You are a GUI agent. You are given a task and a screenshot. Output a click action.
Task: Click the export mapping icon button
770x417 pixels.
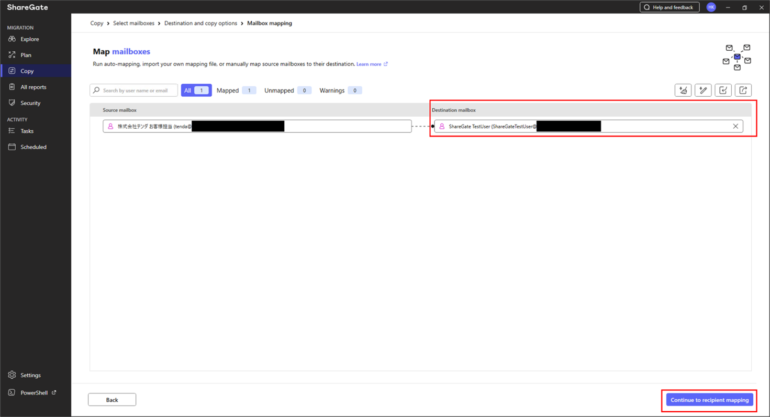[743, 90]
